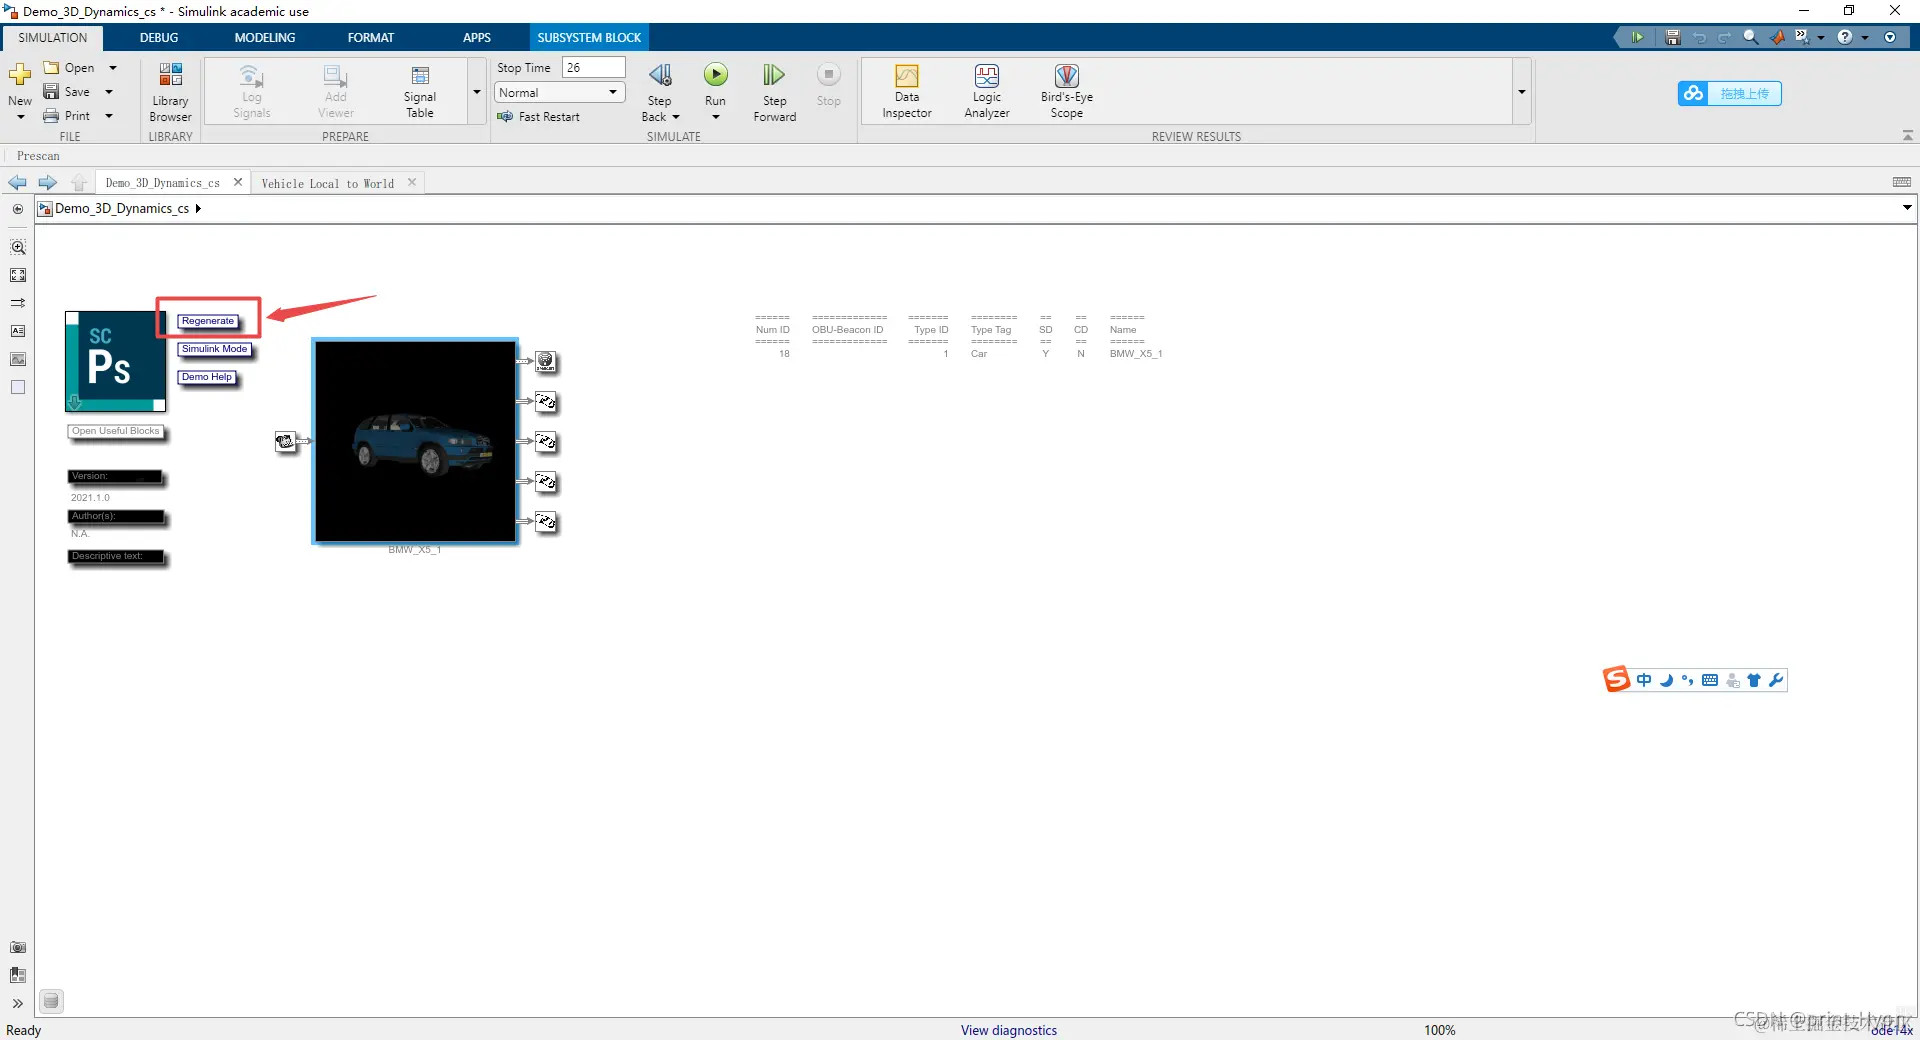Viewport: 1920px width, 1040px height.
Task: Switch to the SIMULATION tab
Action: click(53, 38)
